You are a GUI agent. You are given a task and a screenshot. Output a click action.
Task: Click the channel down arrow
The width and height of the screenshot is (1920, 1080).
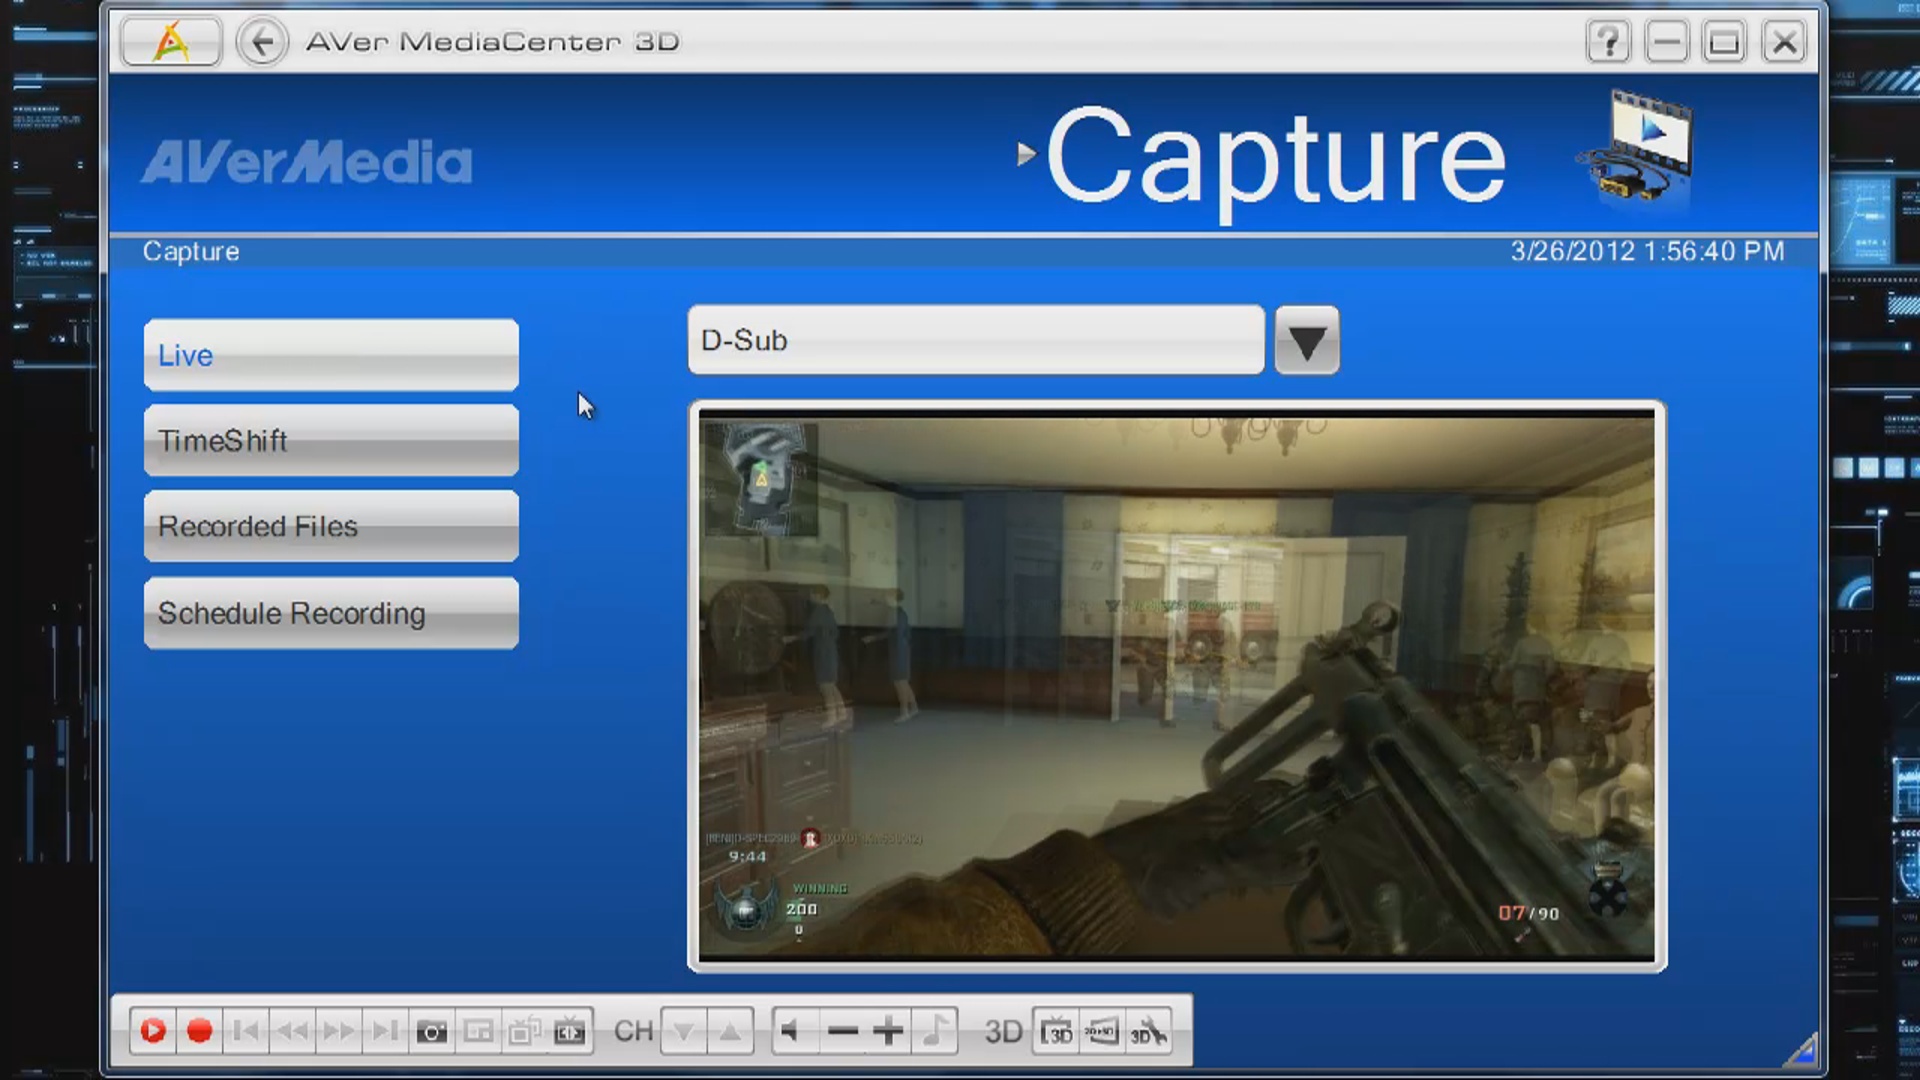tap(684, 1031)
